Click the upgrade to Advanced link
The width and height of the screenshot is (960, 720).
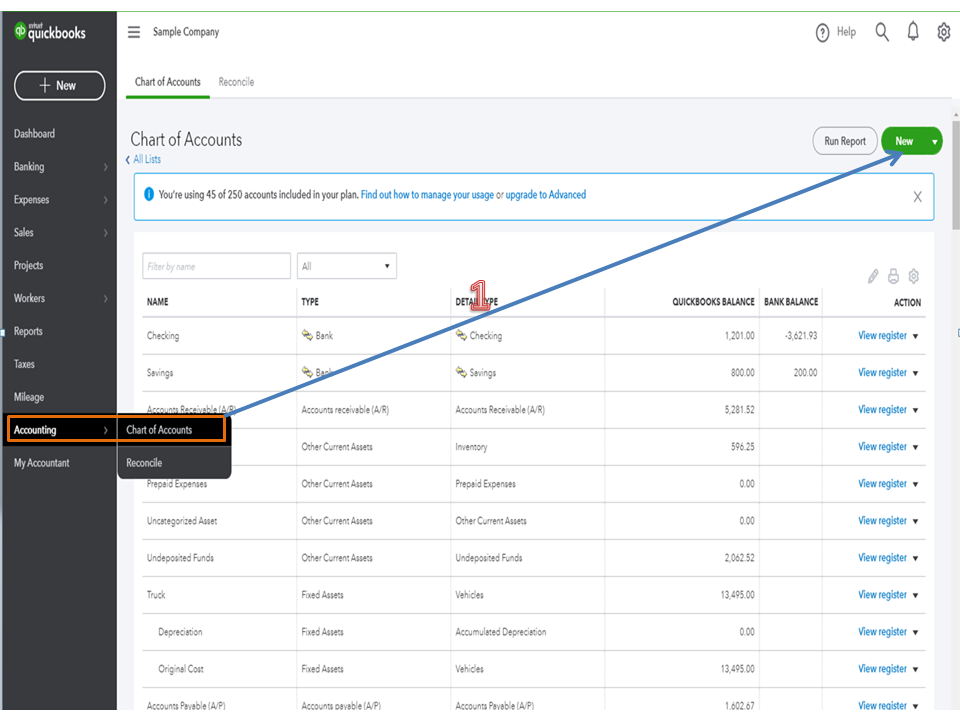[x=545, y=195]
